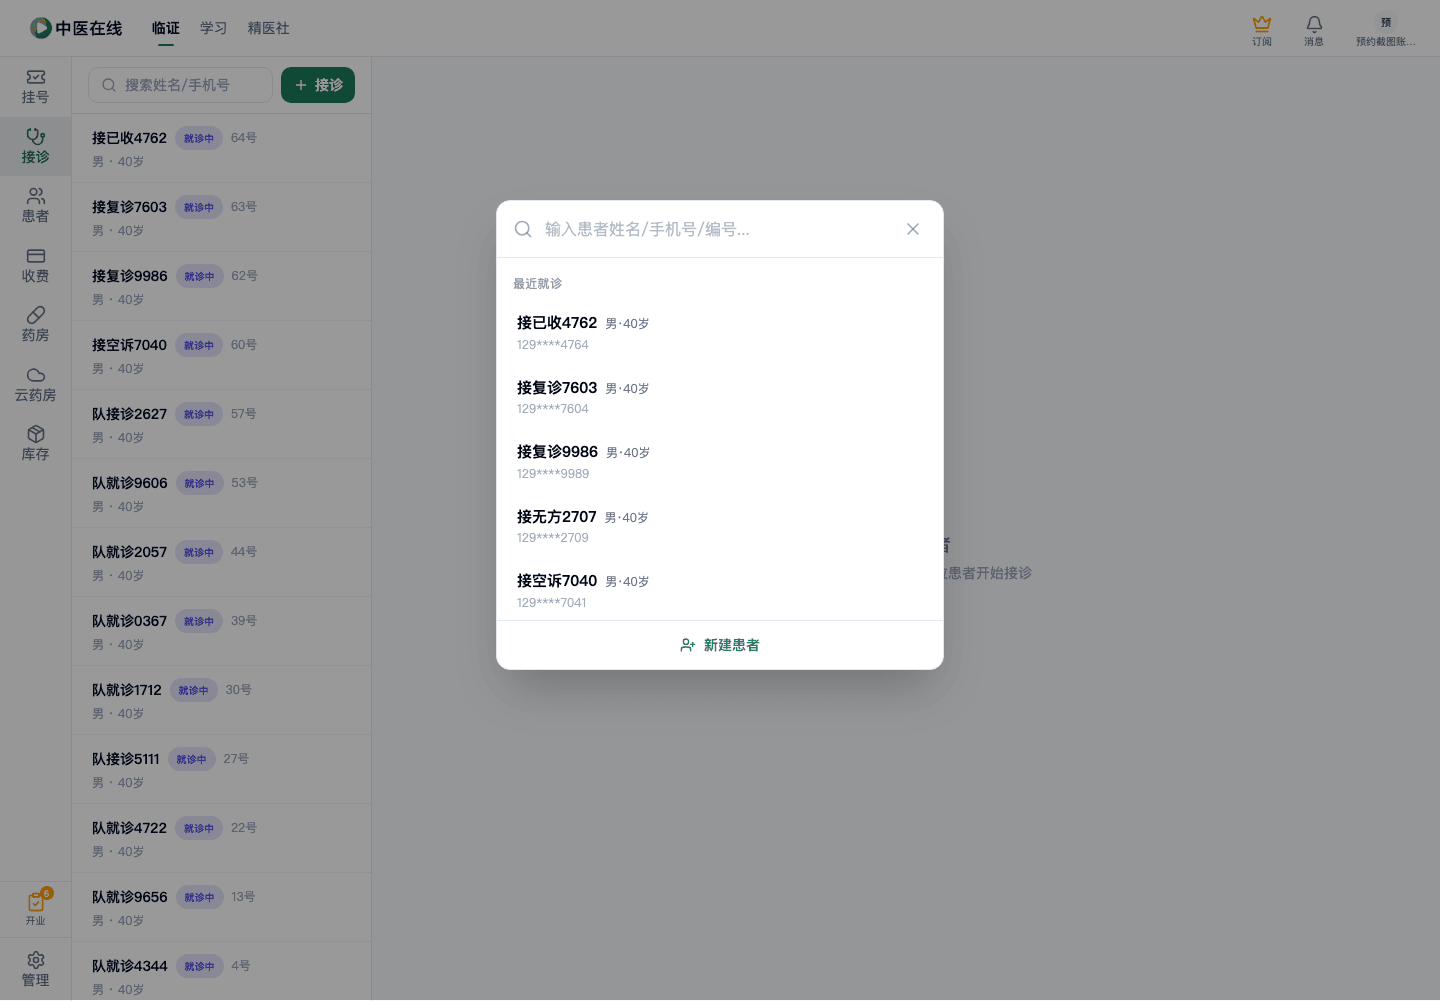Open the 消息 bell notifications icon
This screenshot has width=1440, height=1001.
[x=1314, y=30]
